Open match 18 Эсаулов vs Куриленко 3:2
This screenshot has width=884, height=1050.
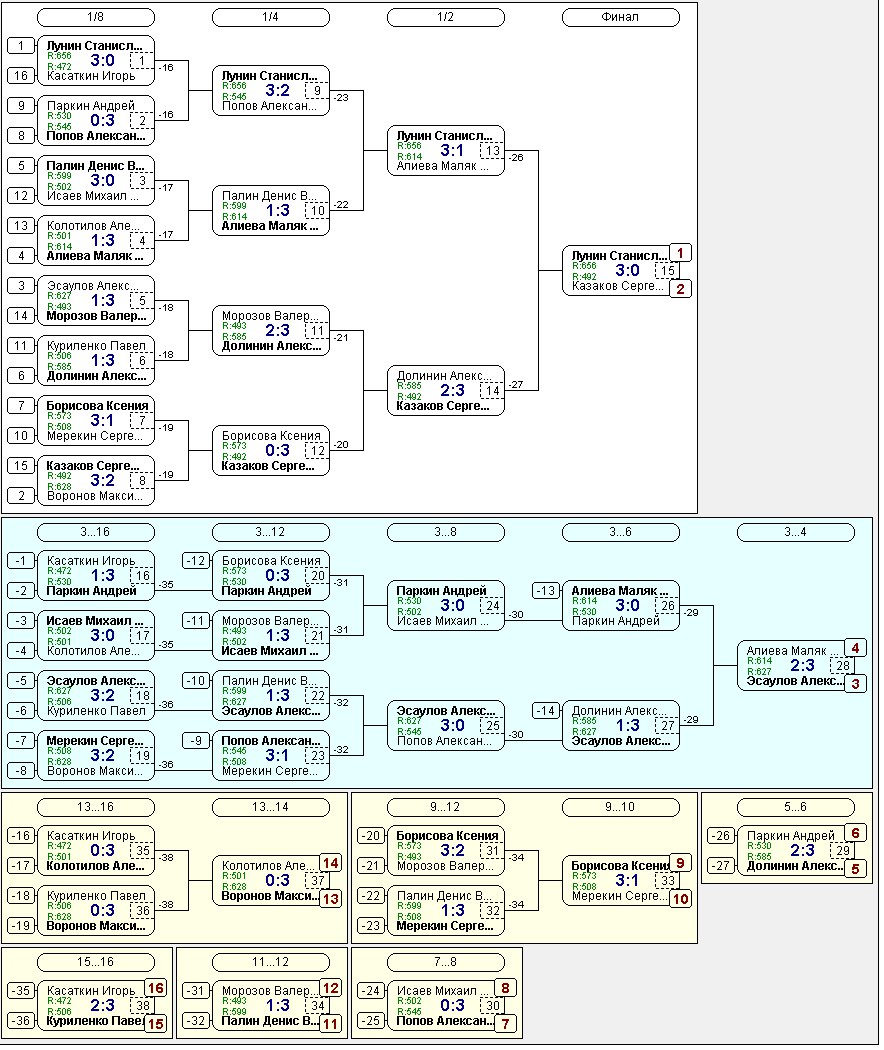tap(96, 696)
